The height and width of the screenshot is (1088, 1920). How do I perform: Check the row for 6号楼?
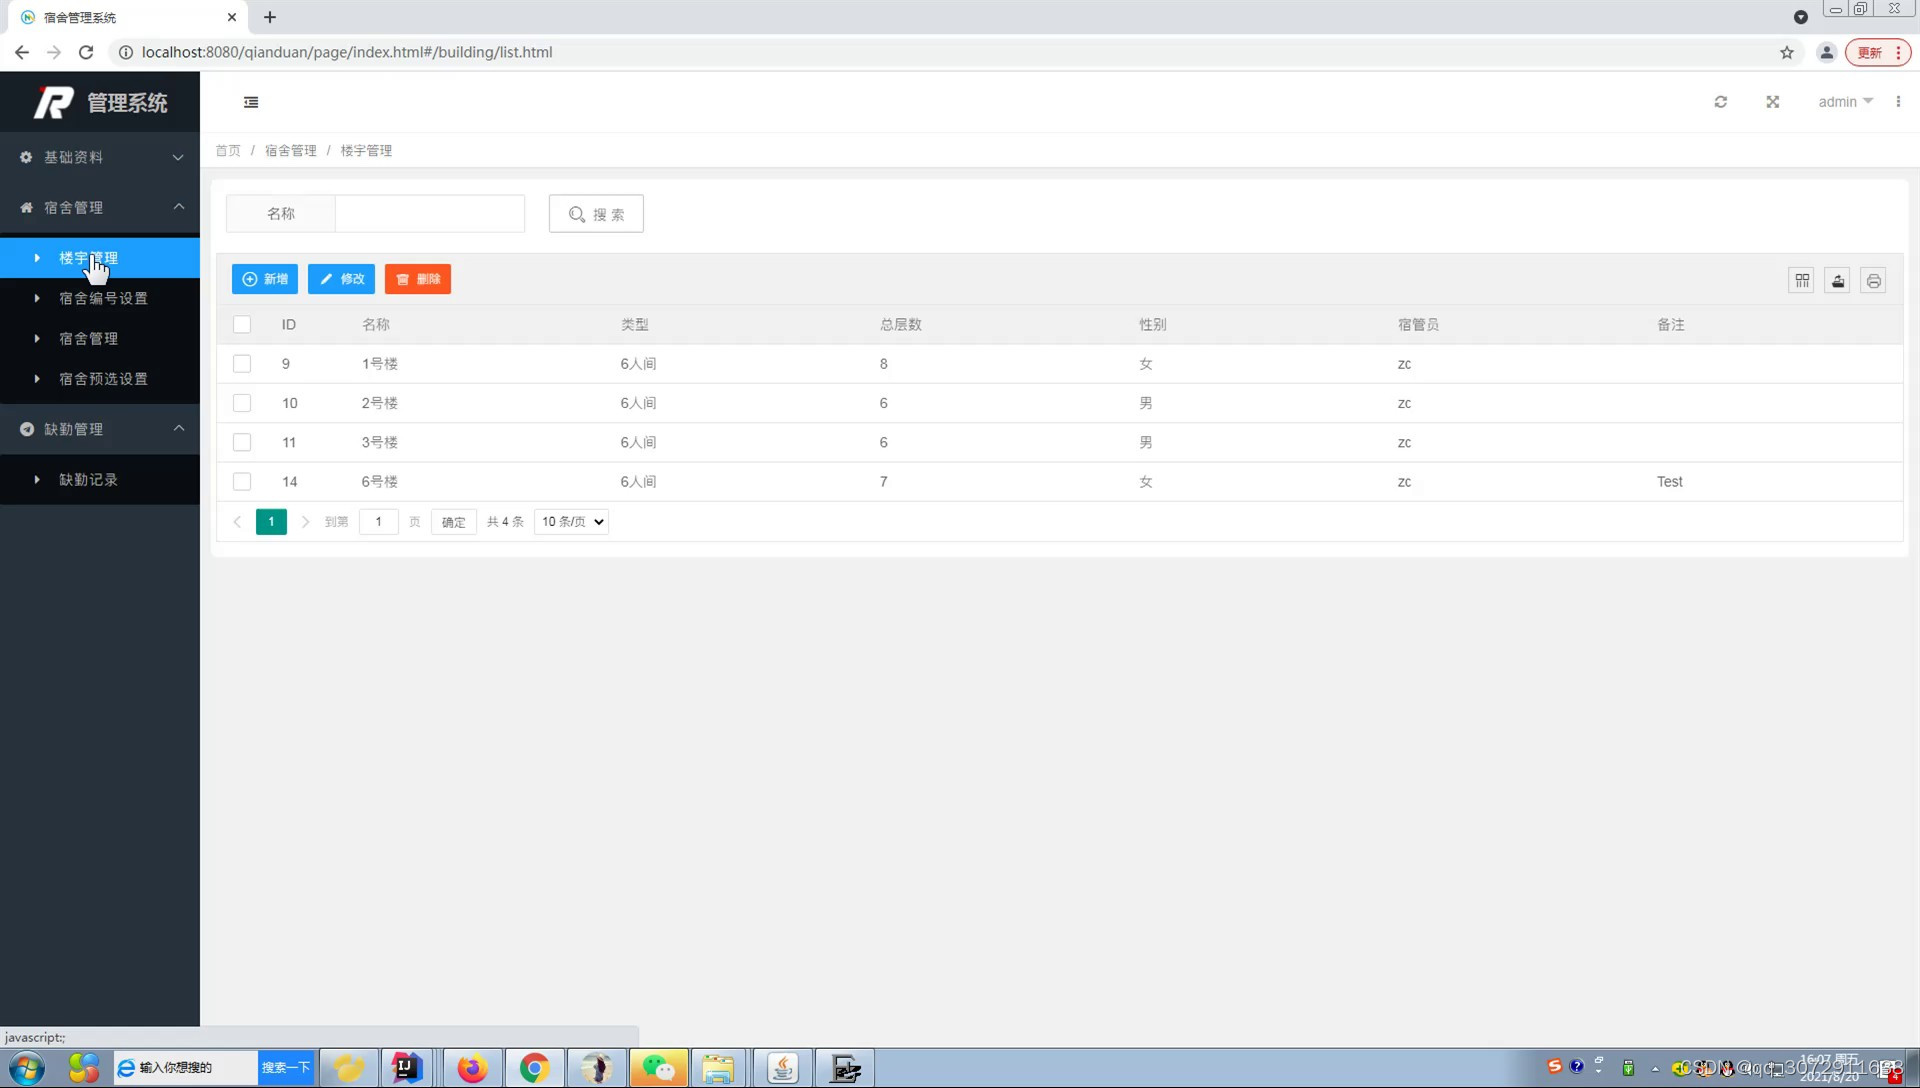point(242,482)
